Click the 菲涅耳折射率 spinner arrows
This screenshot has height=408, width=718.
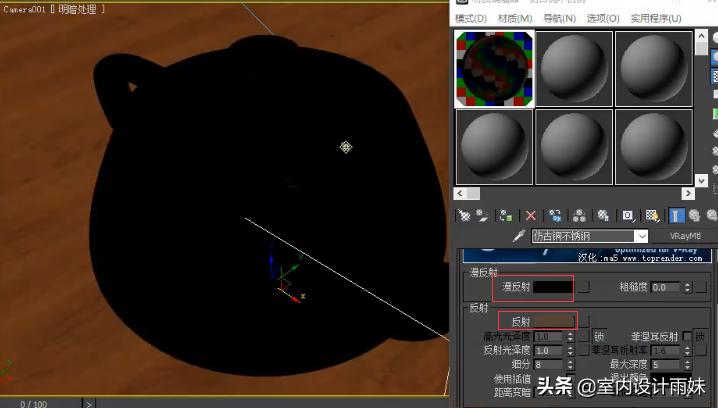pos(687,351)
